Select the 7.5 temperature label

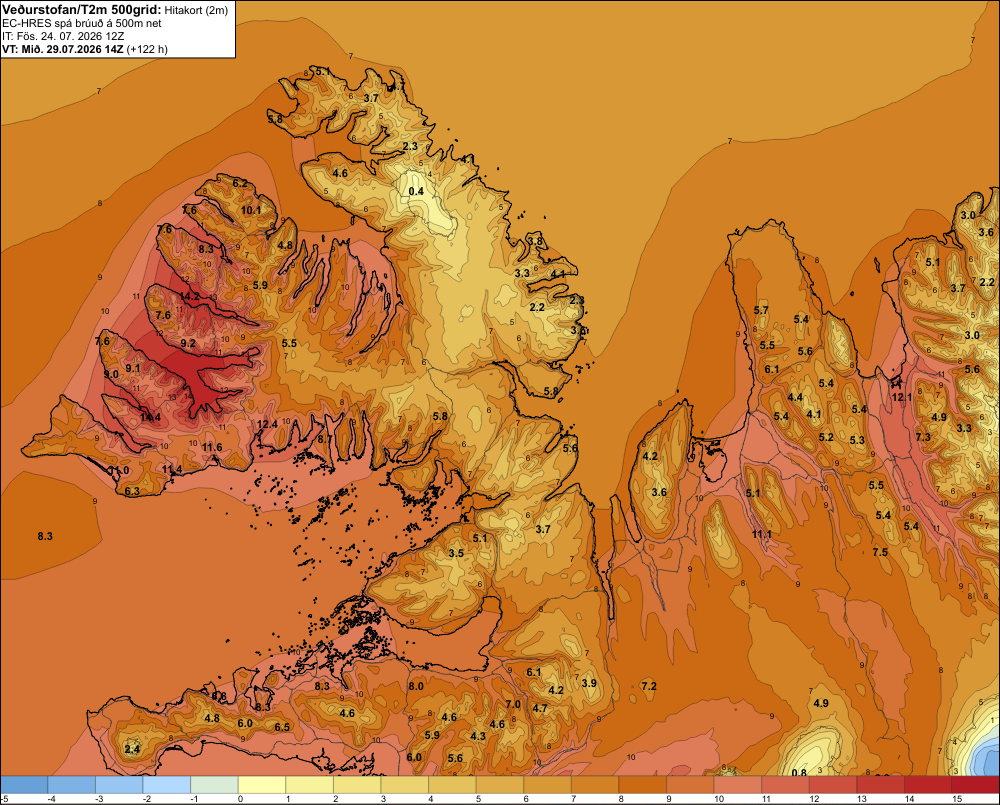point(880,552)
